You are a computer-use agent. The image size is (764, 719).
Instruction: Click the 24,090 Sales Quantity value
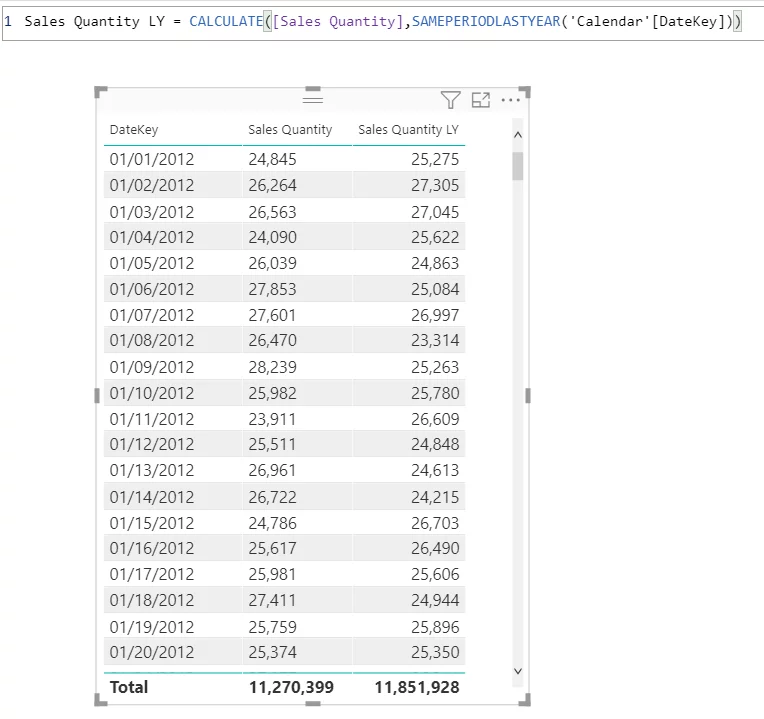pos(272,237)
